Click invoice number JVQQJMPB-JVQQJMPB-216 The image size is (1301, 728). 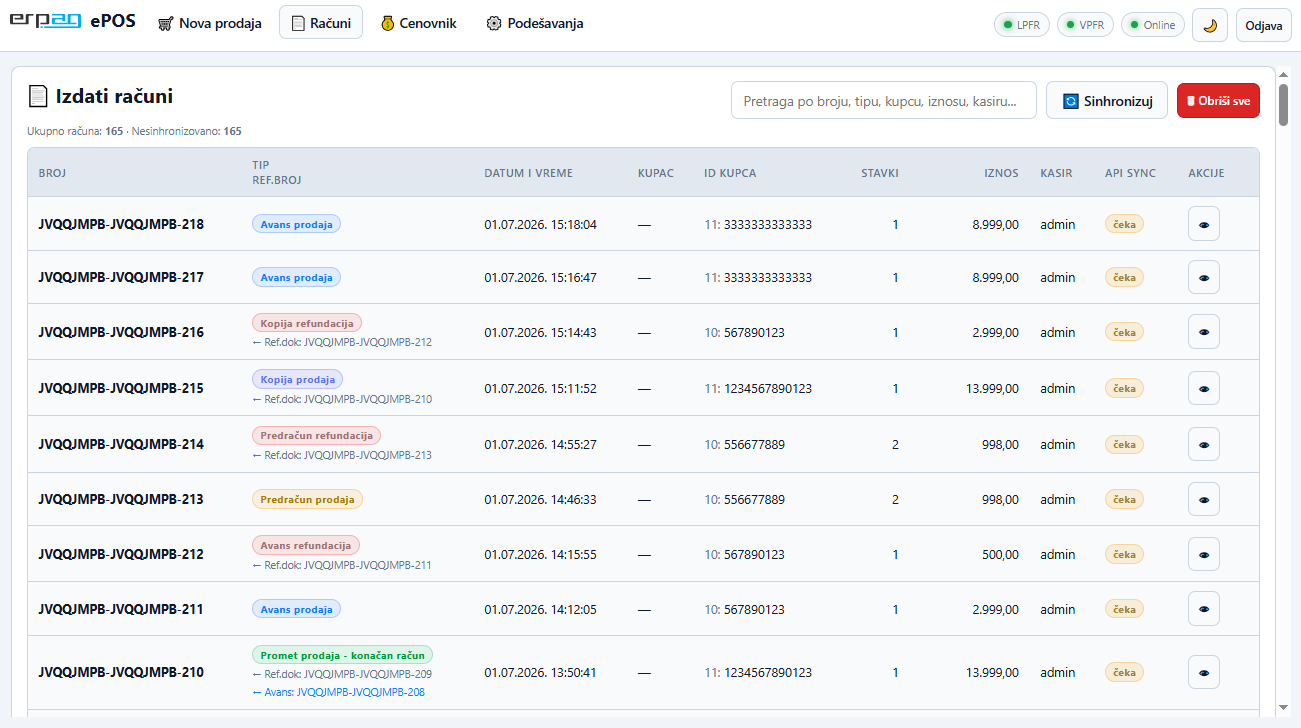(x=121, y=332)
